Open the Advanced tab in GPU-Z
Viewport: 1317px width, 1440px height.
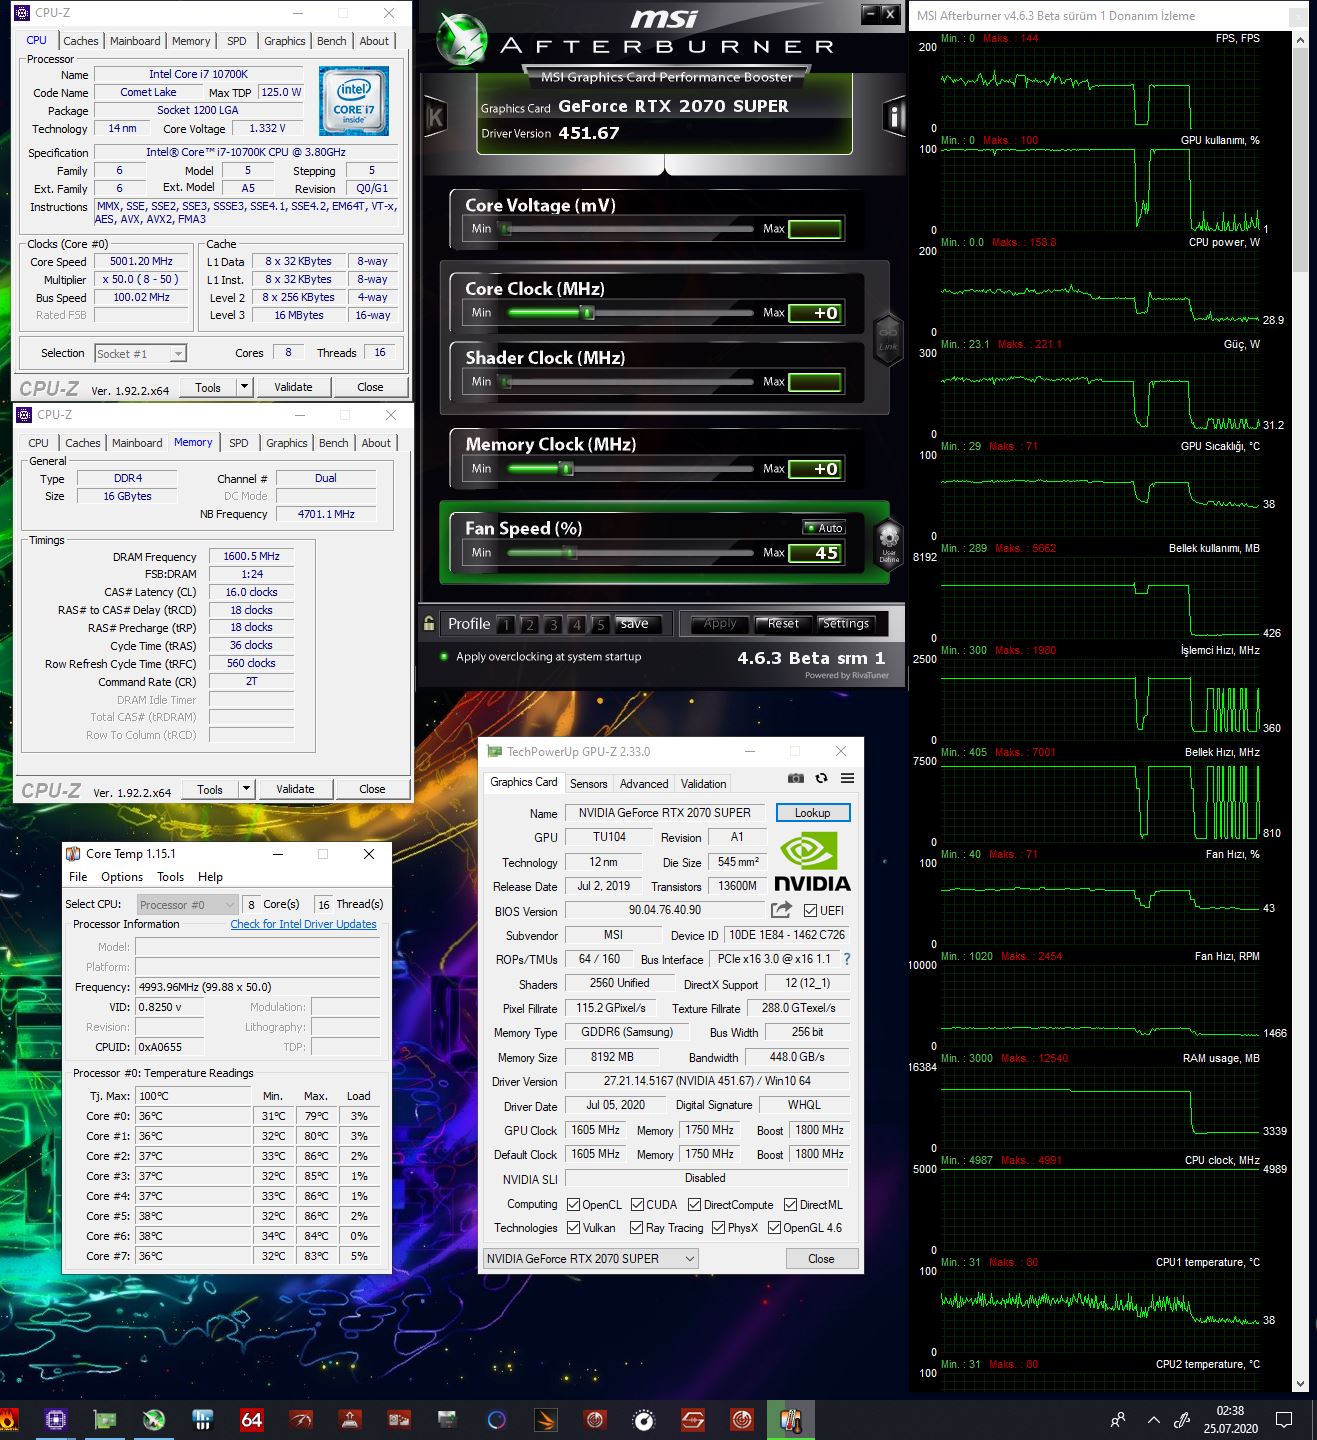644,784
